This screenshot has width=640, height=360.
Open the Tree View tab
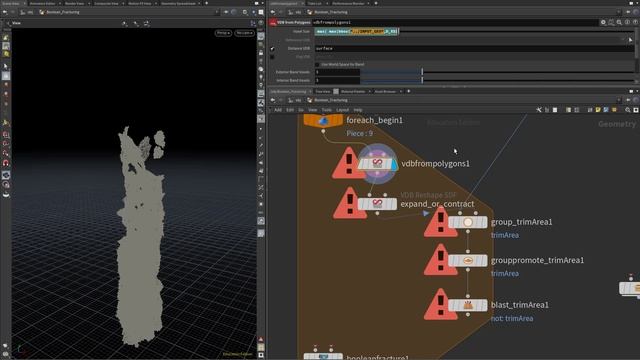[323, 91]
